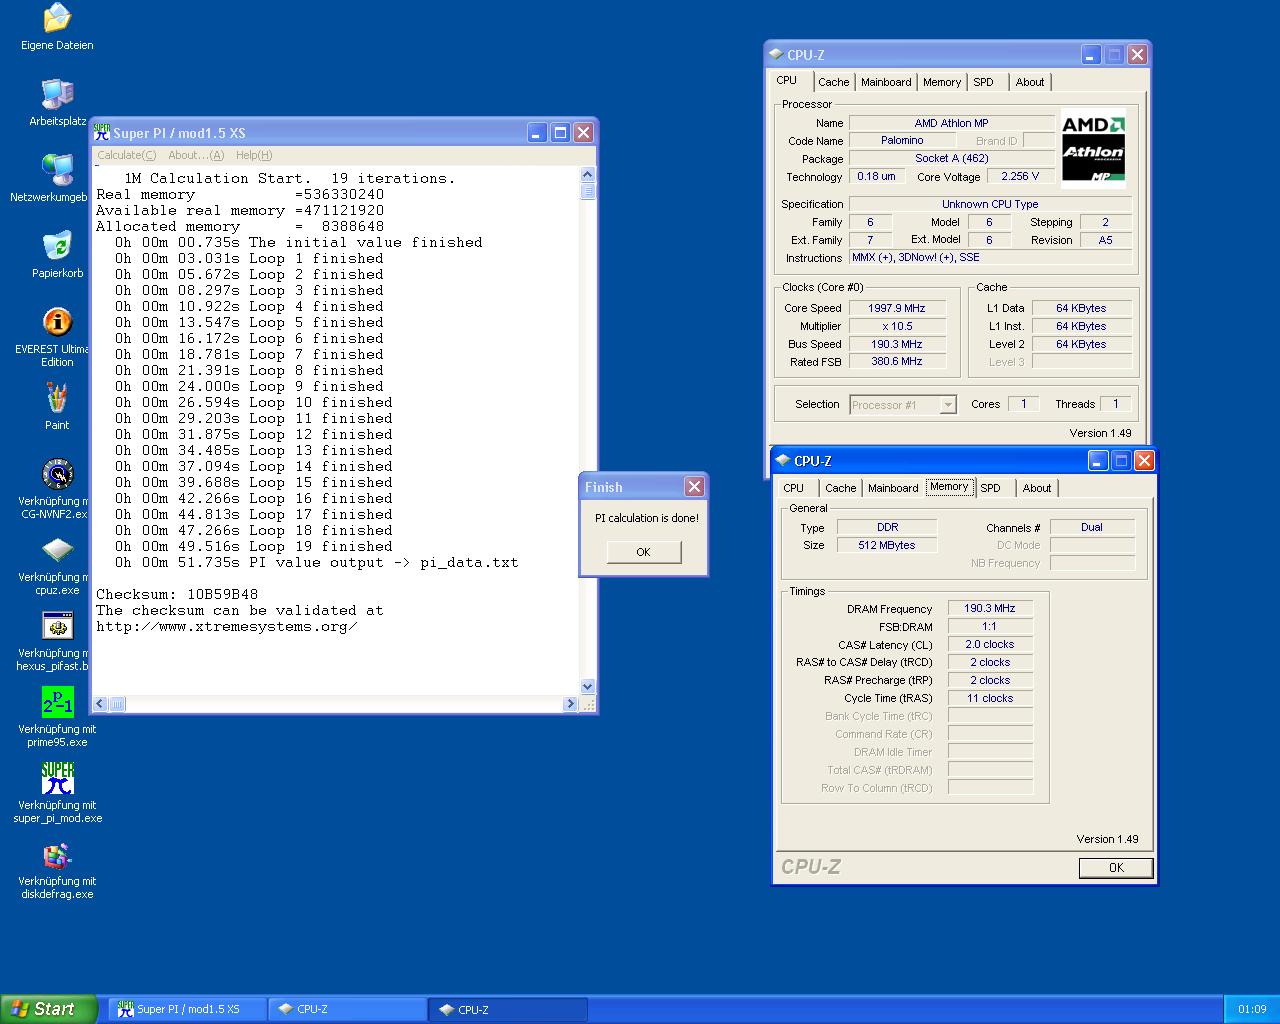1280x1024 pixels.
Task: Click Multiplier value x 10.5
Action: click(897, 326)
